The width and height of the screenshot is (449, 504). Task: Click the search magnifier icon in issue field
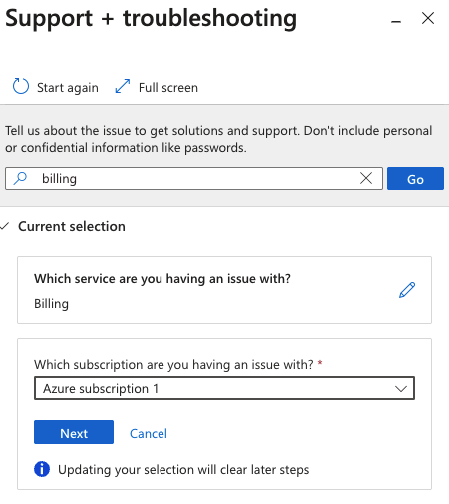tap(20, 178)
